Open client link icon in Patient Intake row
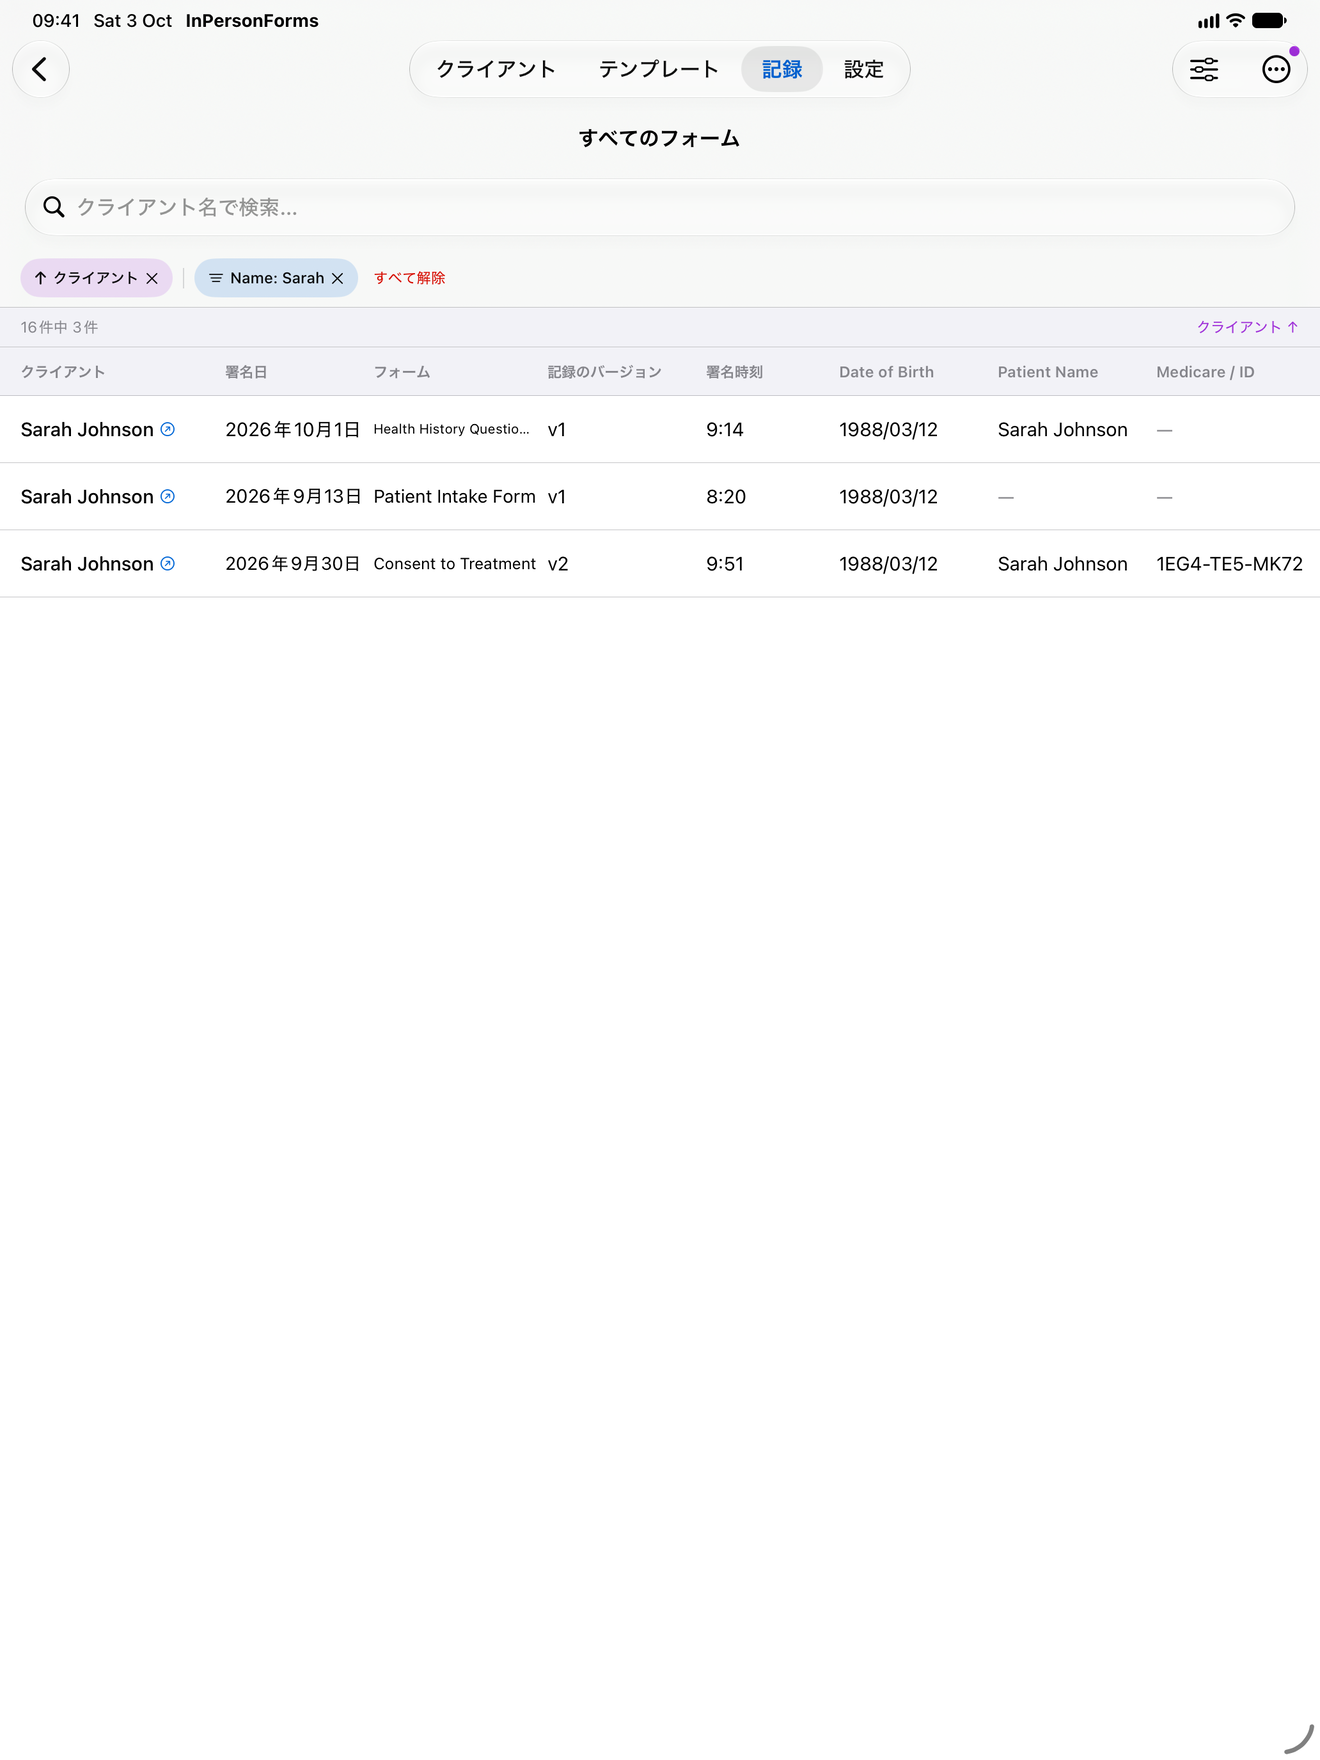Image resolution: width=1320 pixels, height=1760 pixels. (168, 496)
